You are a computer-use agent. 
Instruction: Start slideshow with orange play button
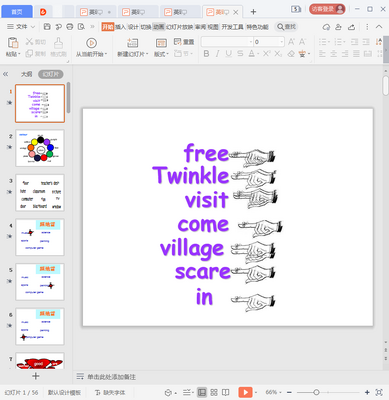coord(245,393)
